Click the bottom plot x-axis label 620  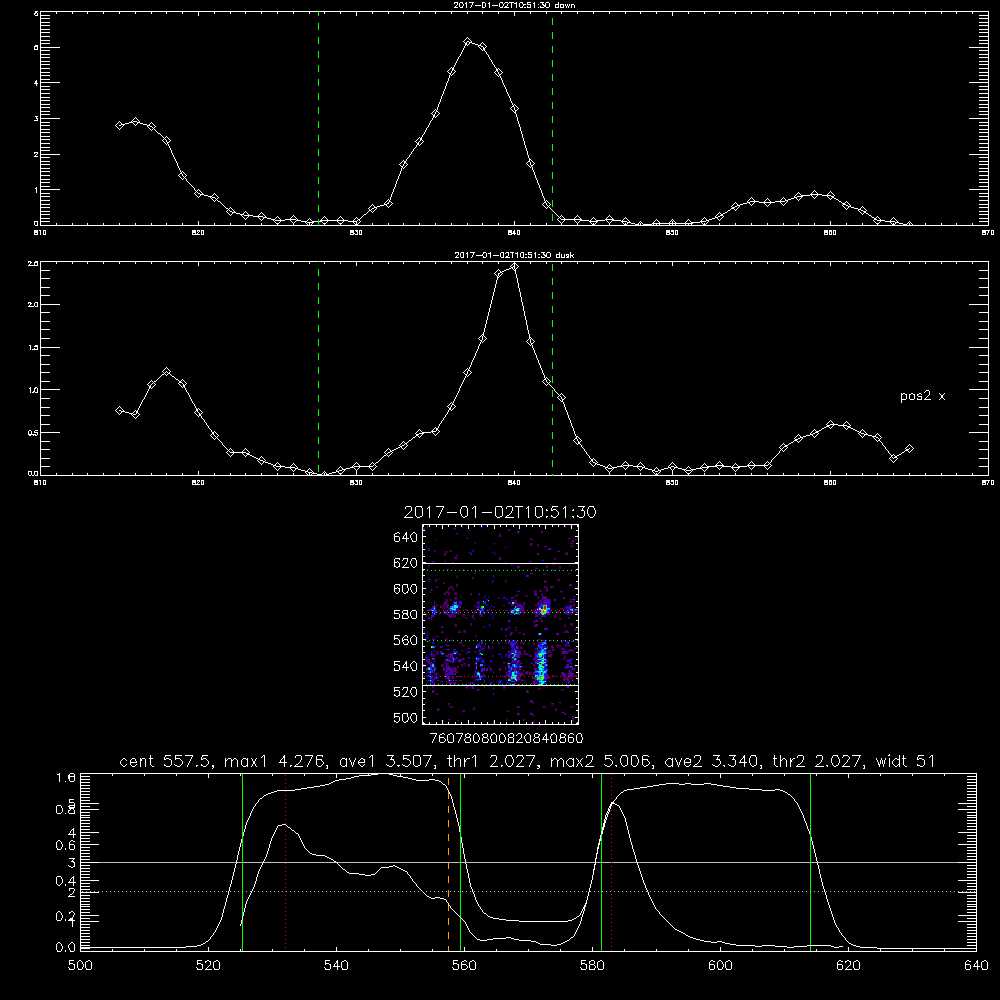tap(848, 966)
